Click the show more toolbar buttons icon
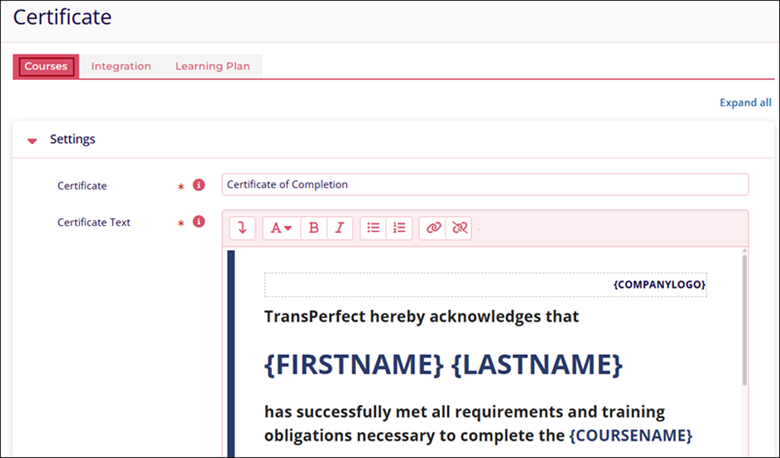The width and height of the screenshot is (780, 458). [242, 228]
